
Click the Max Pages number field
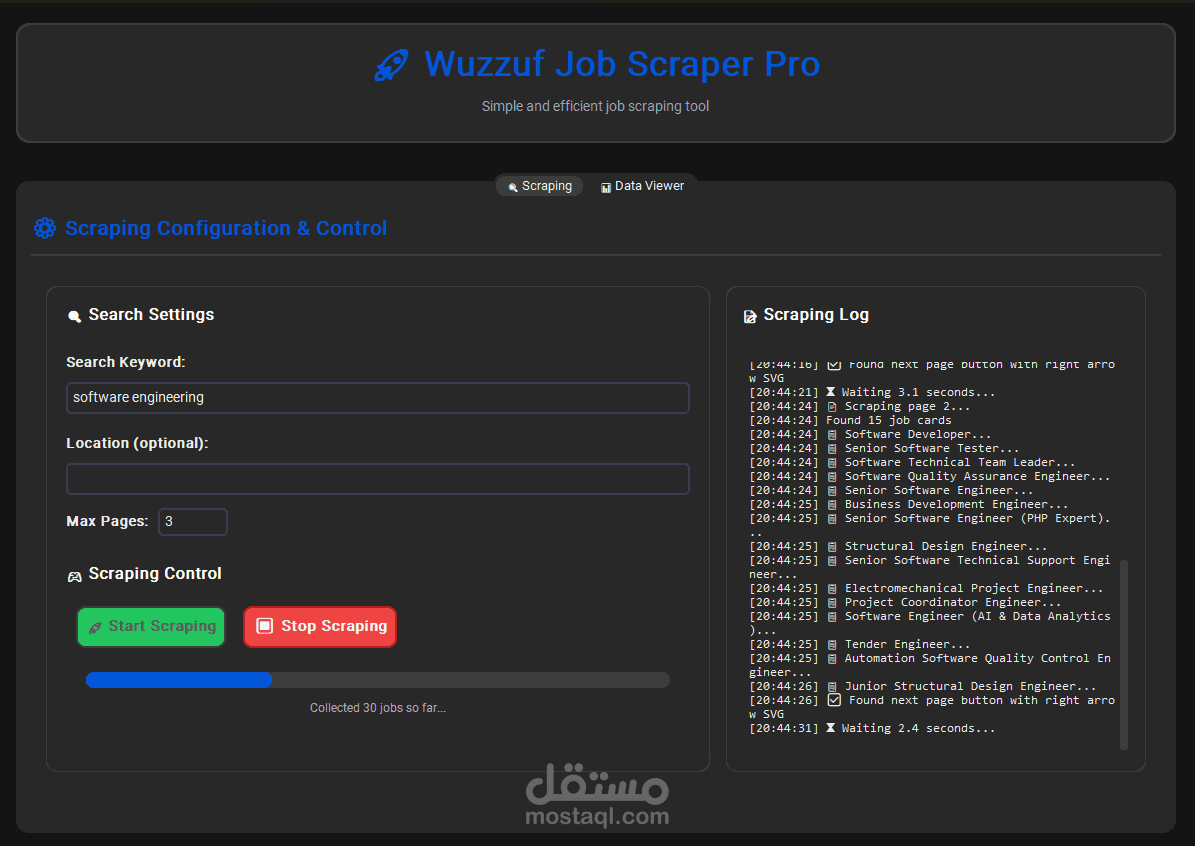pyautogui.click(x=193, y=522)
